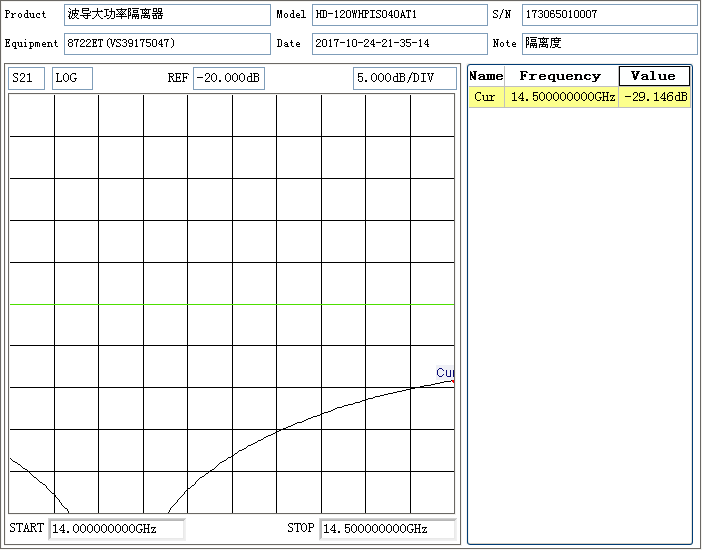Screen dimensions: 702x550
Task: Click the Date label
Action: 288,43
